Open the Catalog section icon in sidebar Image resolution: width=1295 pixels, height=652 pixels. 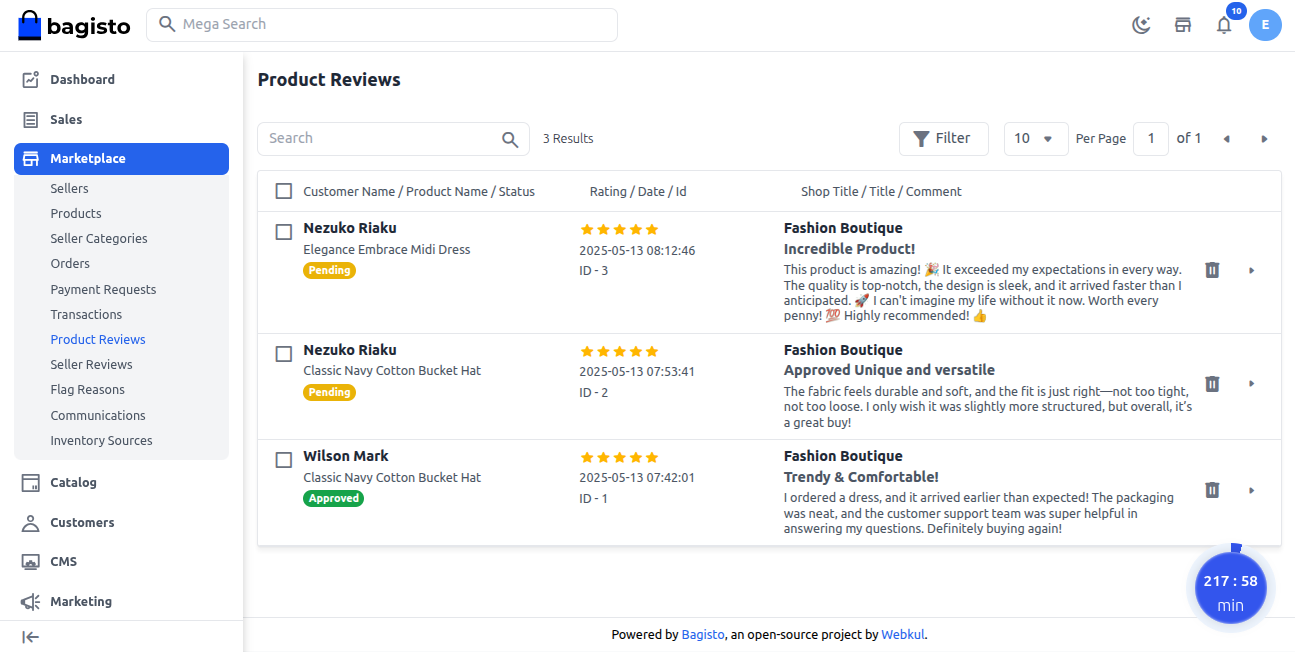tap(33, 482)
